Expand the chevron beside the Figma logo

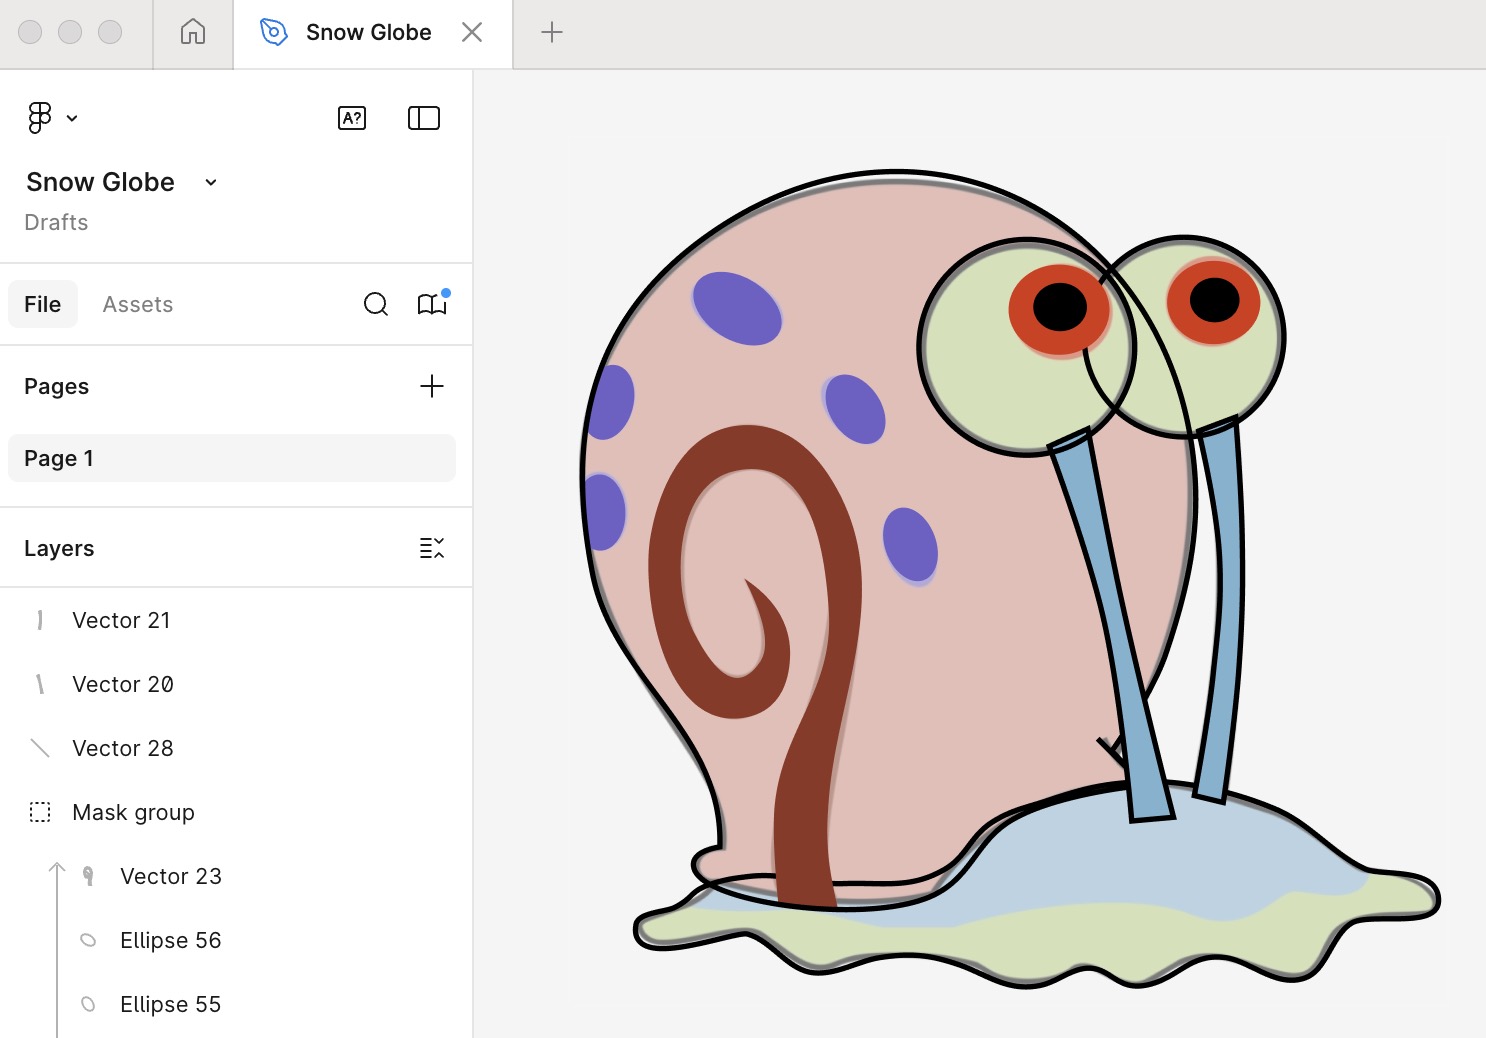point(70,118)
